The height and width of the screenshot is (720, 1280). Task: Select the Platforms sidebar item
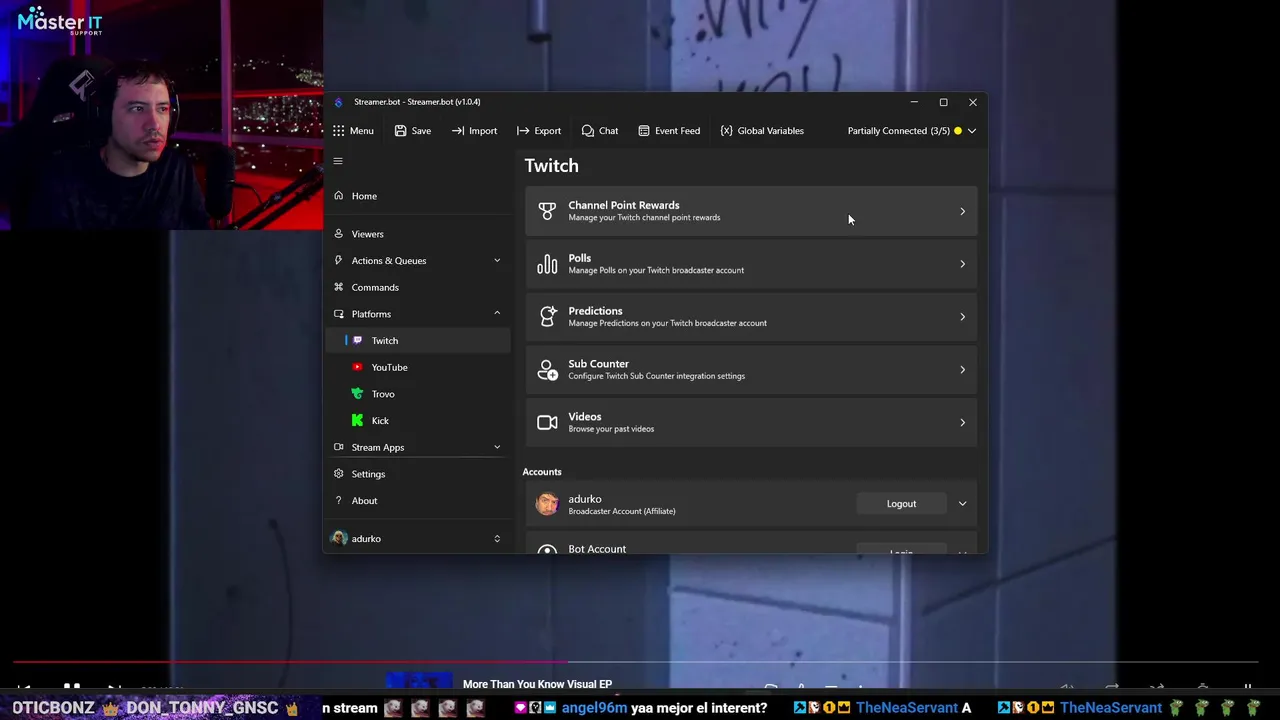[418, 314]
